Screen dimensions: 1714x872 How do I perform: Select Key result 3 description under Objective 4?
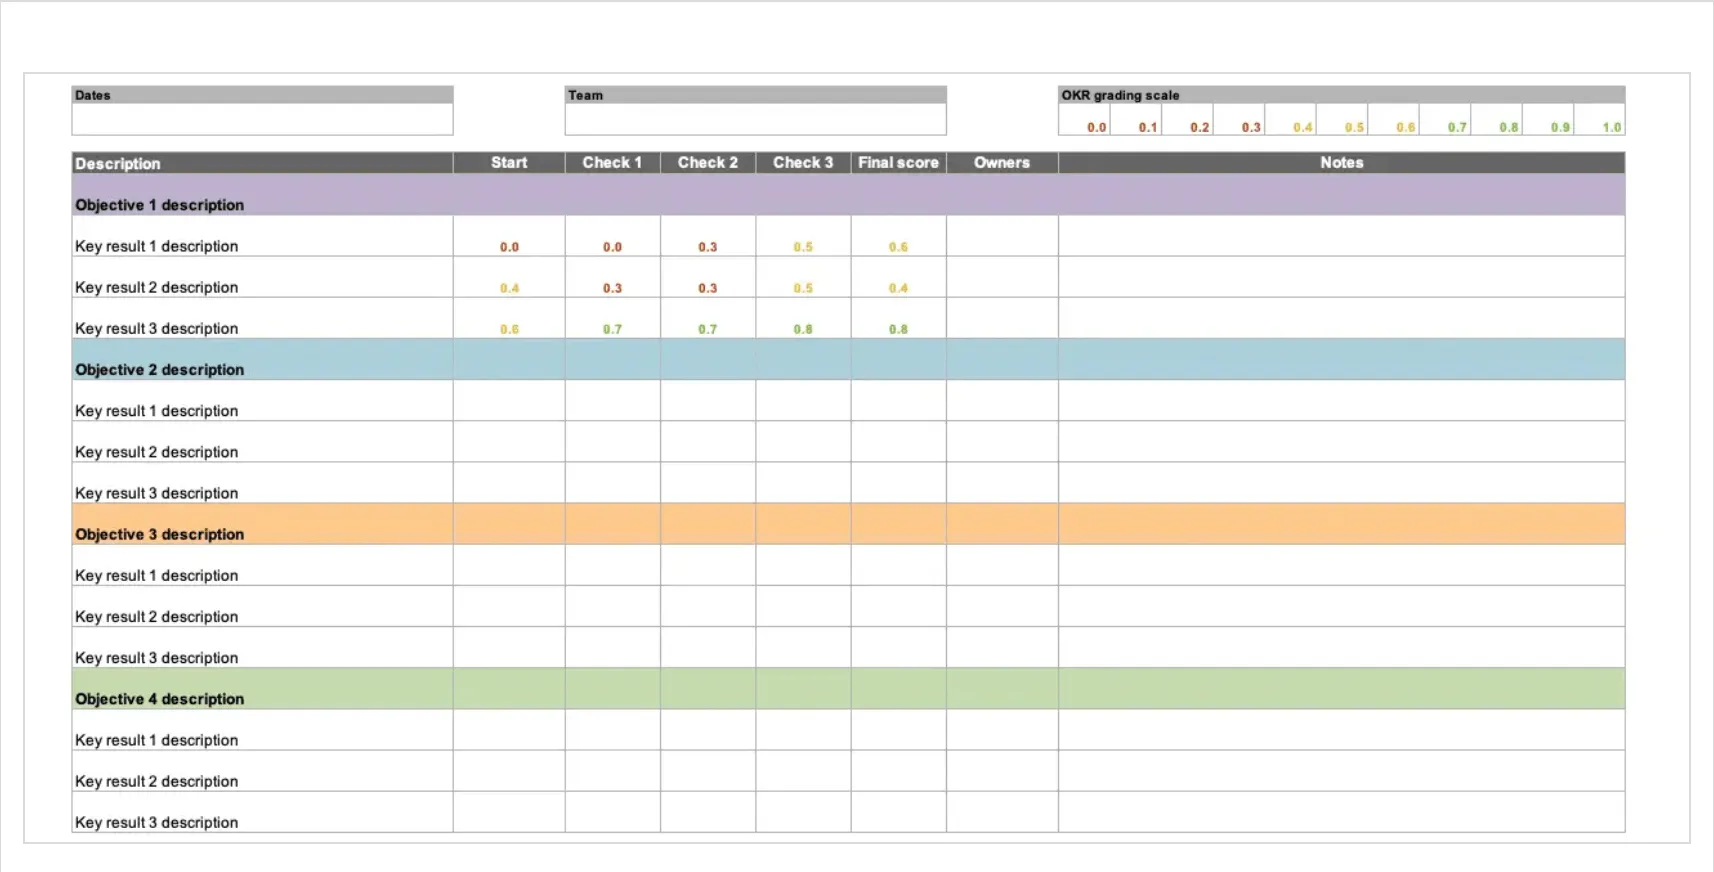pyautogui.click(x=156, y=822)
